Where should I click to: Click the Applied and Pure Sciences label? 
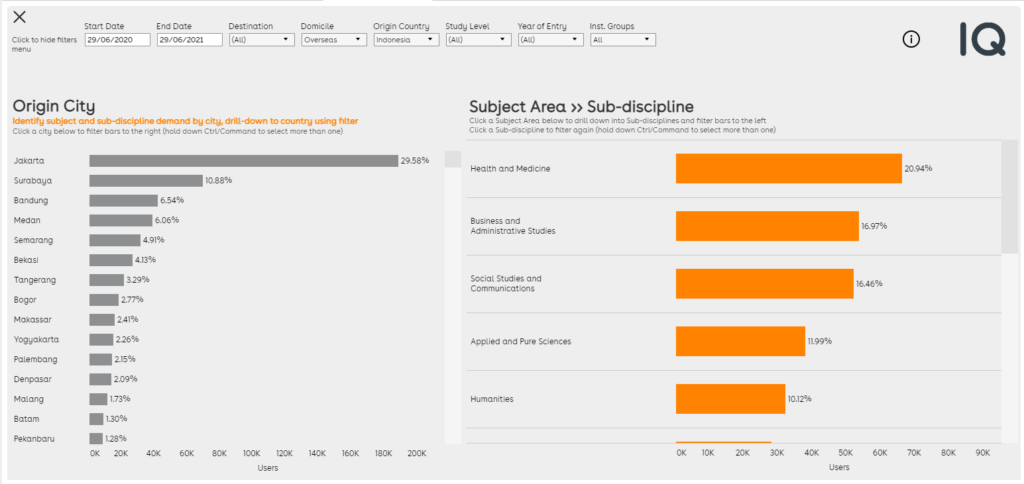[520, 341]
